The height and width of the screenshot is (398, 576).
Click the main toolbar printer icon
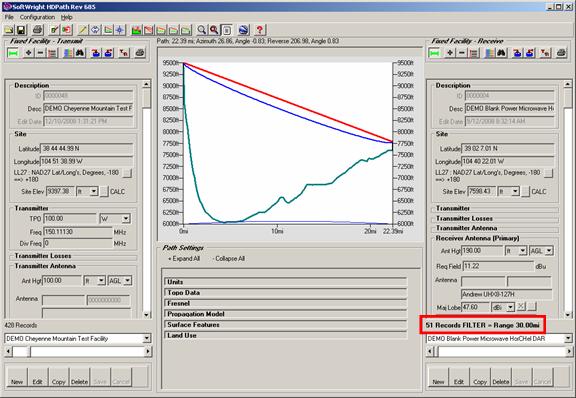coord(37,30)
